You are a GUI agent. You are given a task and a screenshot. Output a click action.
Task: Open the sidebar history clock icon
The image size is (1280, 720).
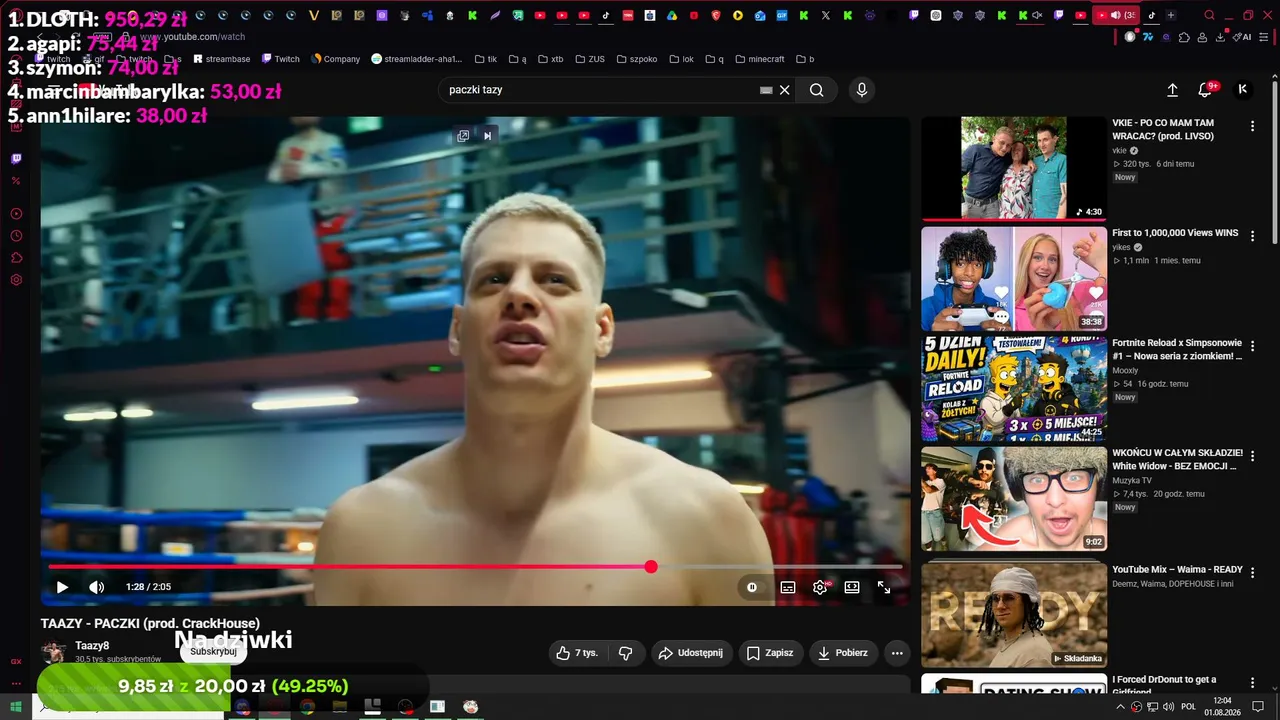pyautogui.click(x=16, y=236)
